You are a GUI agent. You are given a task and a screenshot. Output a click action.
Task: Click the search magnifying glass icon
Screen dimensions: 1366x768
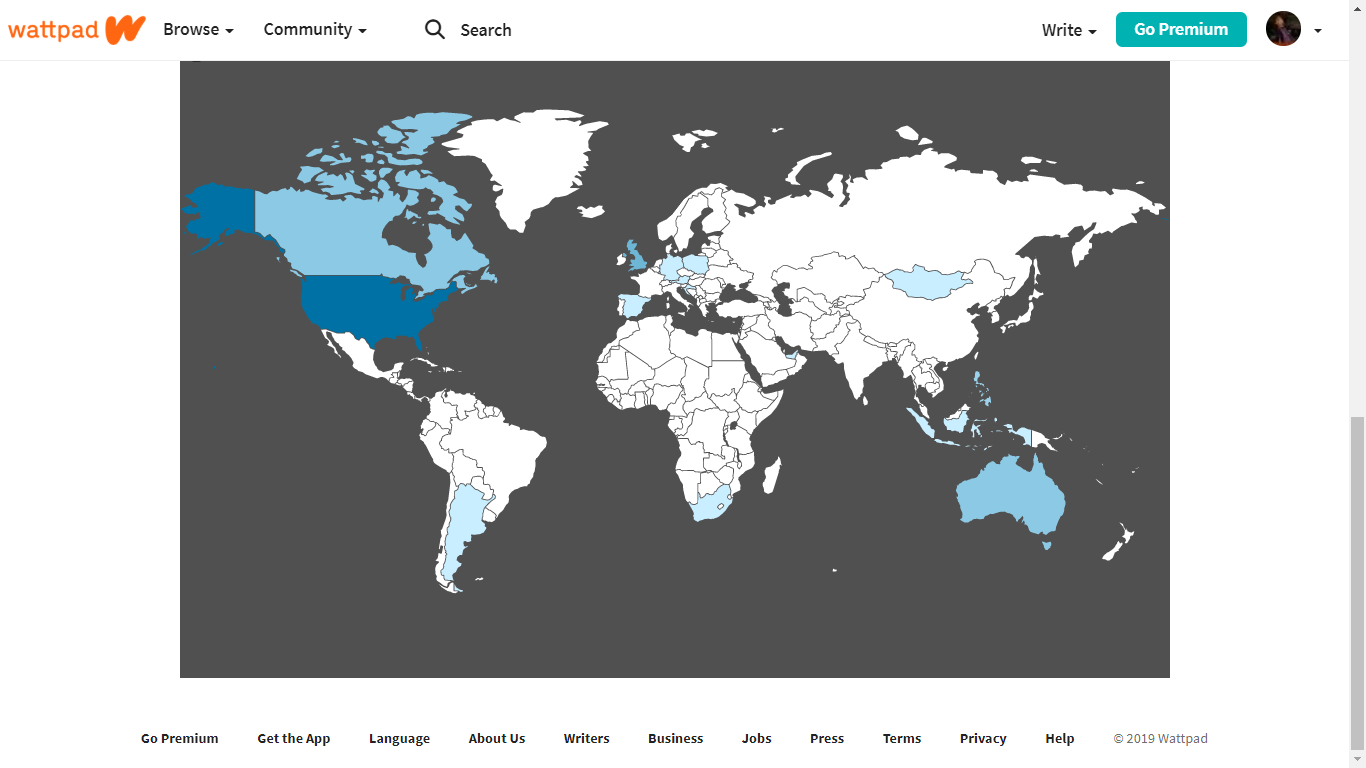coord(434,30)
